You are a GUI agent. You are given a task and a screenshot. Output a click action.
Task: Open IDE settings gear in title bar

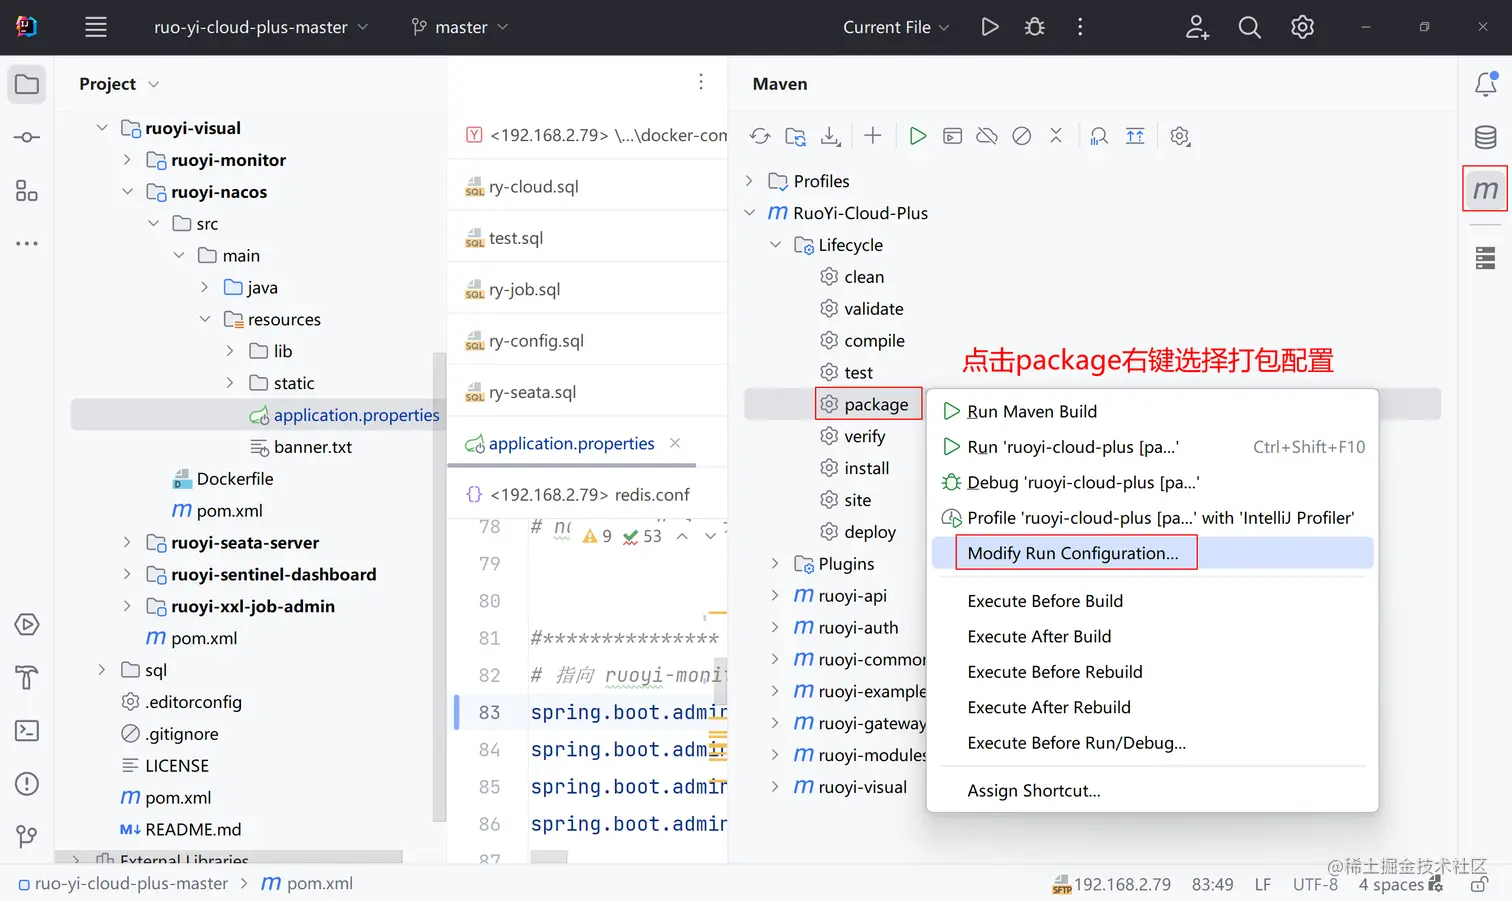1302,27
